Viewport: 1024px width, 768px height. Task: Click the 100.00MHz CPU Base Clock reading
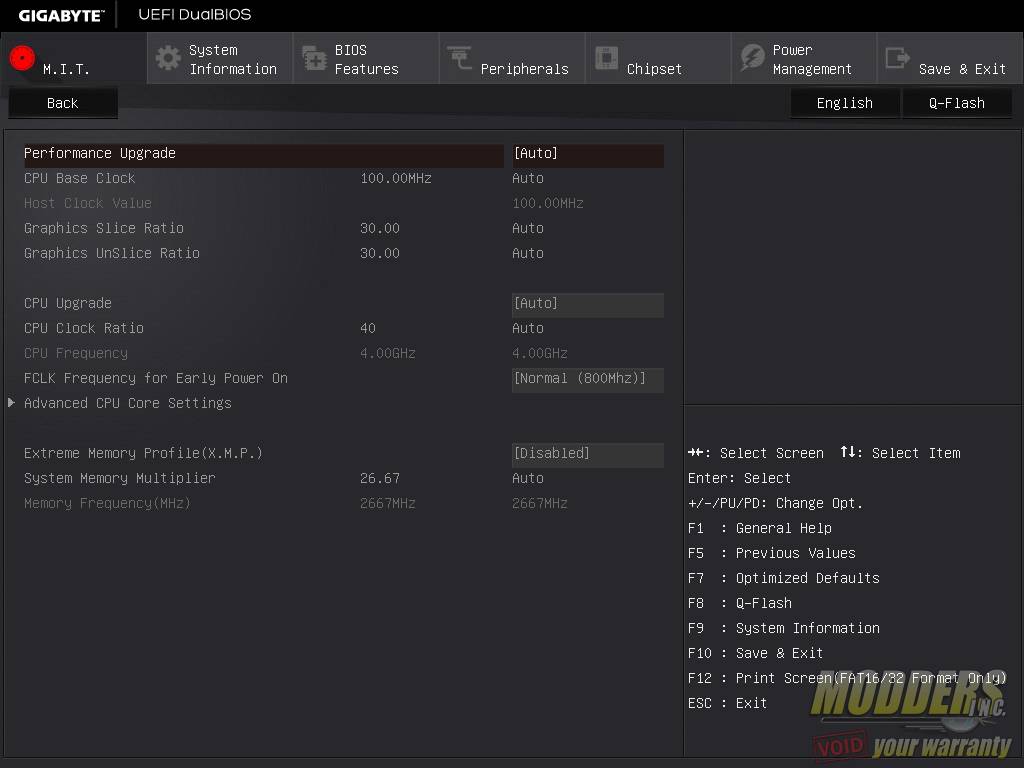[x=396, y=178]
